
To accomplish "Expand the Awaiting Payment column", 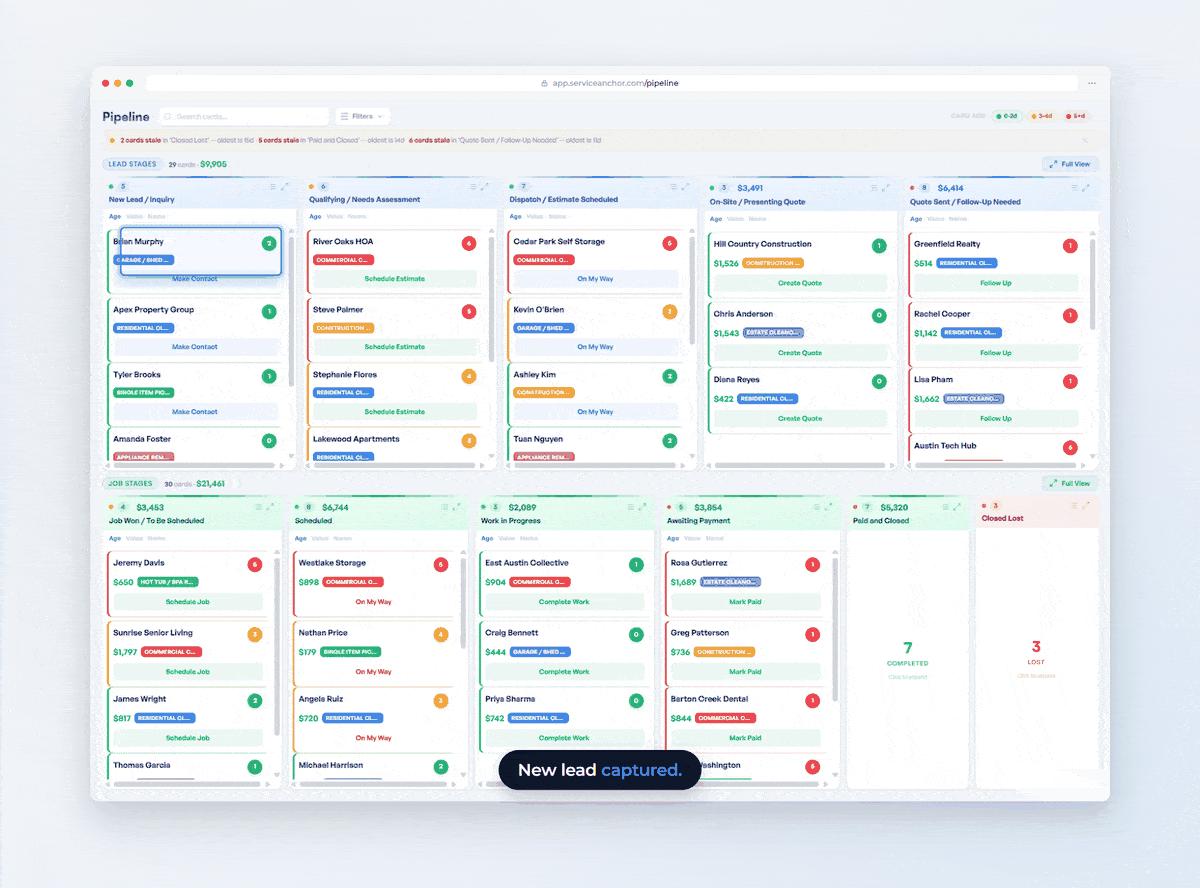I will pyautogui.click(x=828, y=507).
